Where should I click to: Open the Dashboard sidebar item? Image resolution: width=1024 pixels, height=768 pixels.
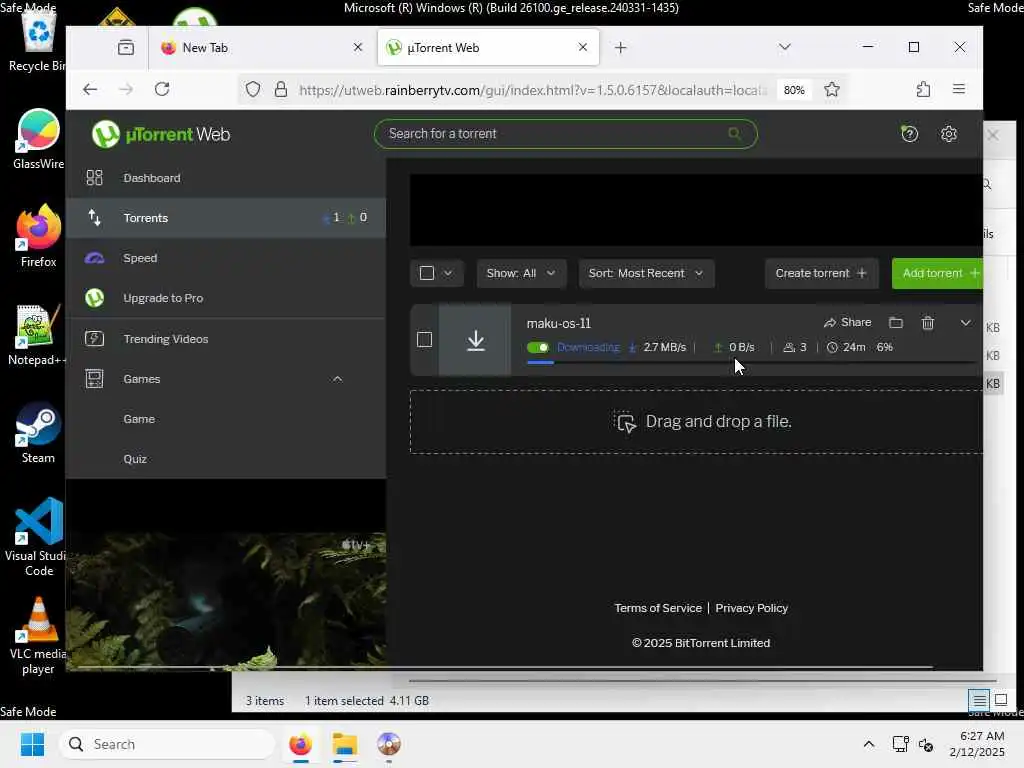pyautogui.click(x=225, y=178)
